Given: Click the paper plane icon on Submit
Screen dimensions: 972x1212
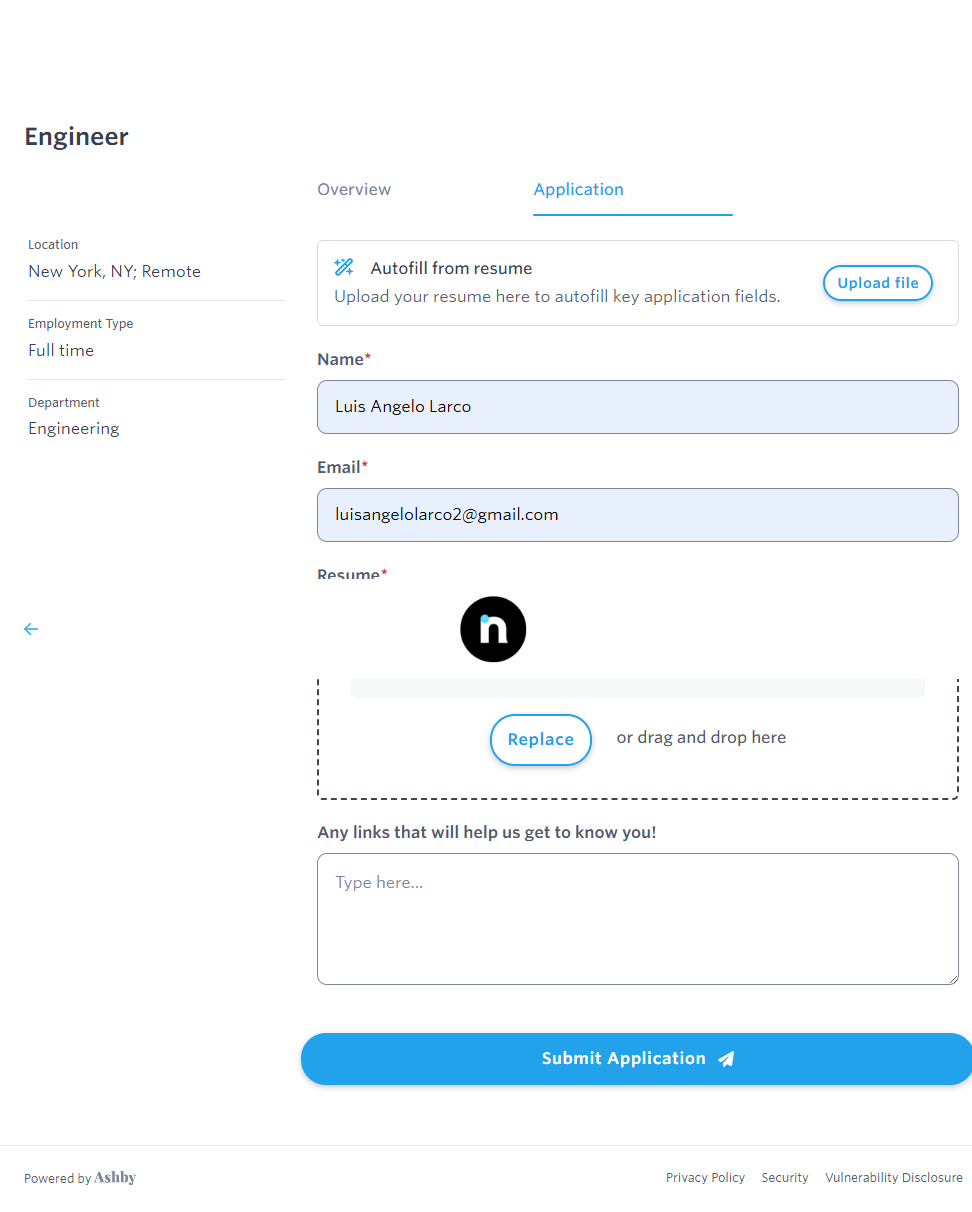Looking at the screenshot, I should (x=727, y=1059).
